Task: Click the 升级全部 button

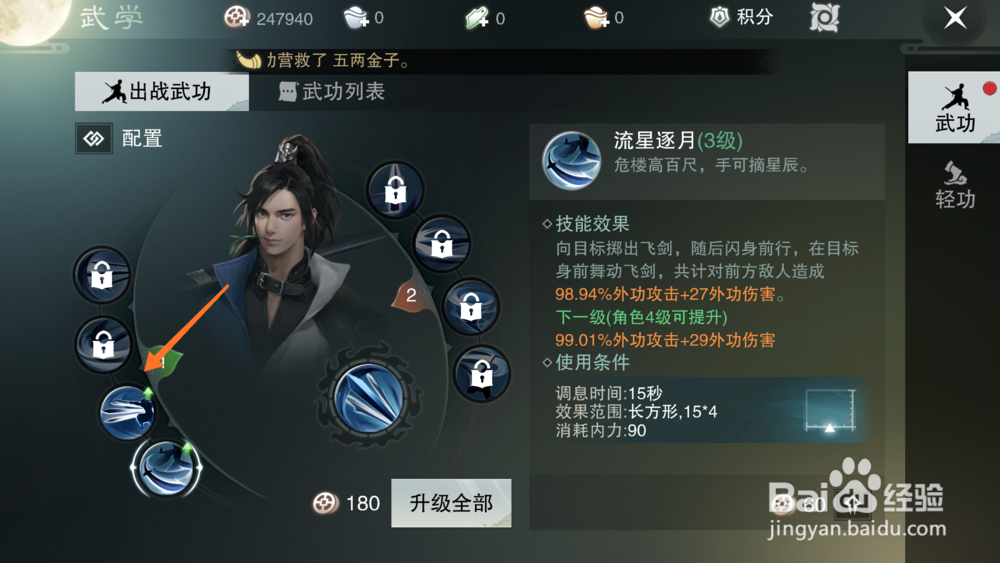Action: click(451, 503)
